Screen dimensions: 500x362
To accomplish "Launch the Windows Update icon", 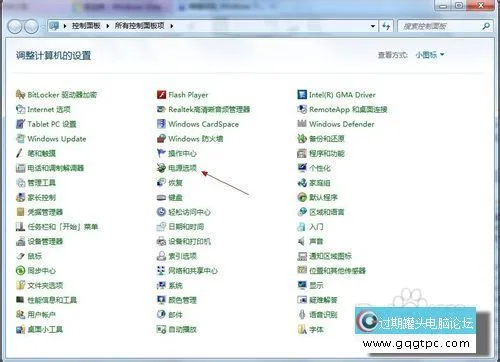I will coord(20,139).
